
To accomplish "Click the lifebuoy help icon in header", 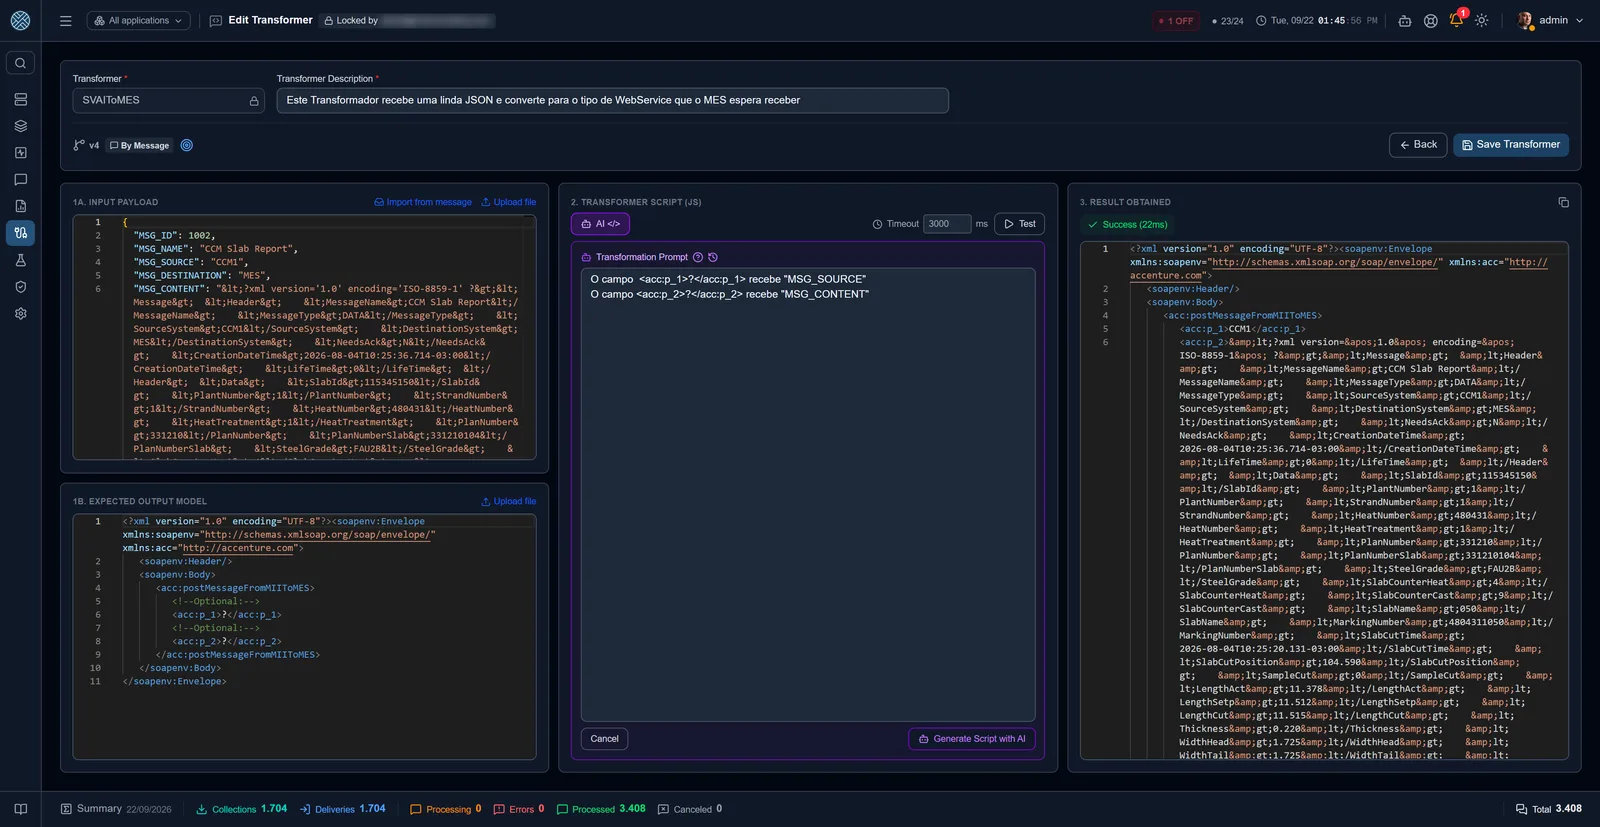I will (x=1431, y=21).
